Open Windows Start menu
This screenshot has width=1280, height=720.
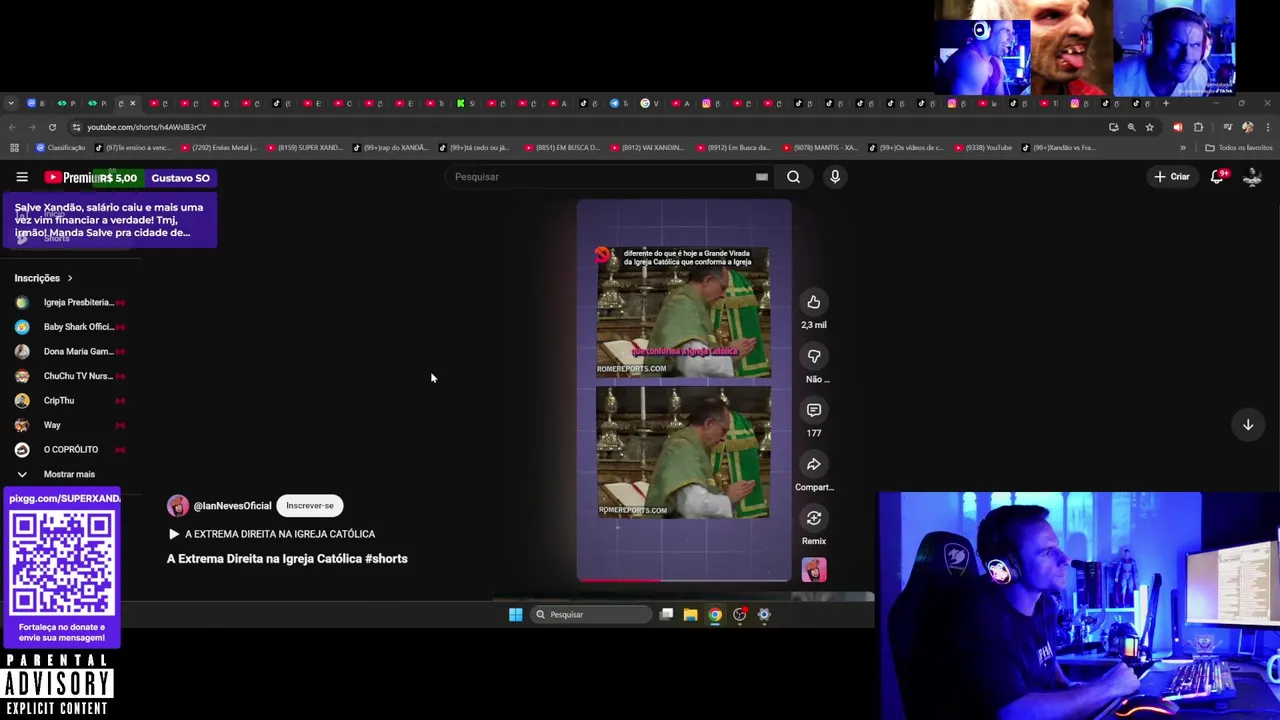tap(515, 614)
